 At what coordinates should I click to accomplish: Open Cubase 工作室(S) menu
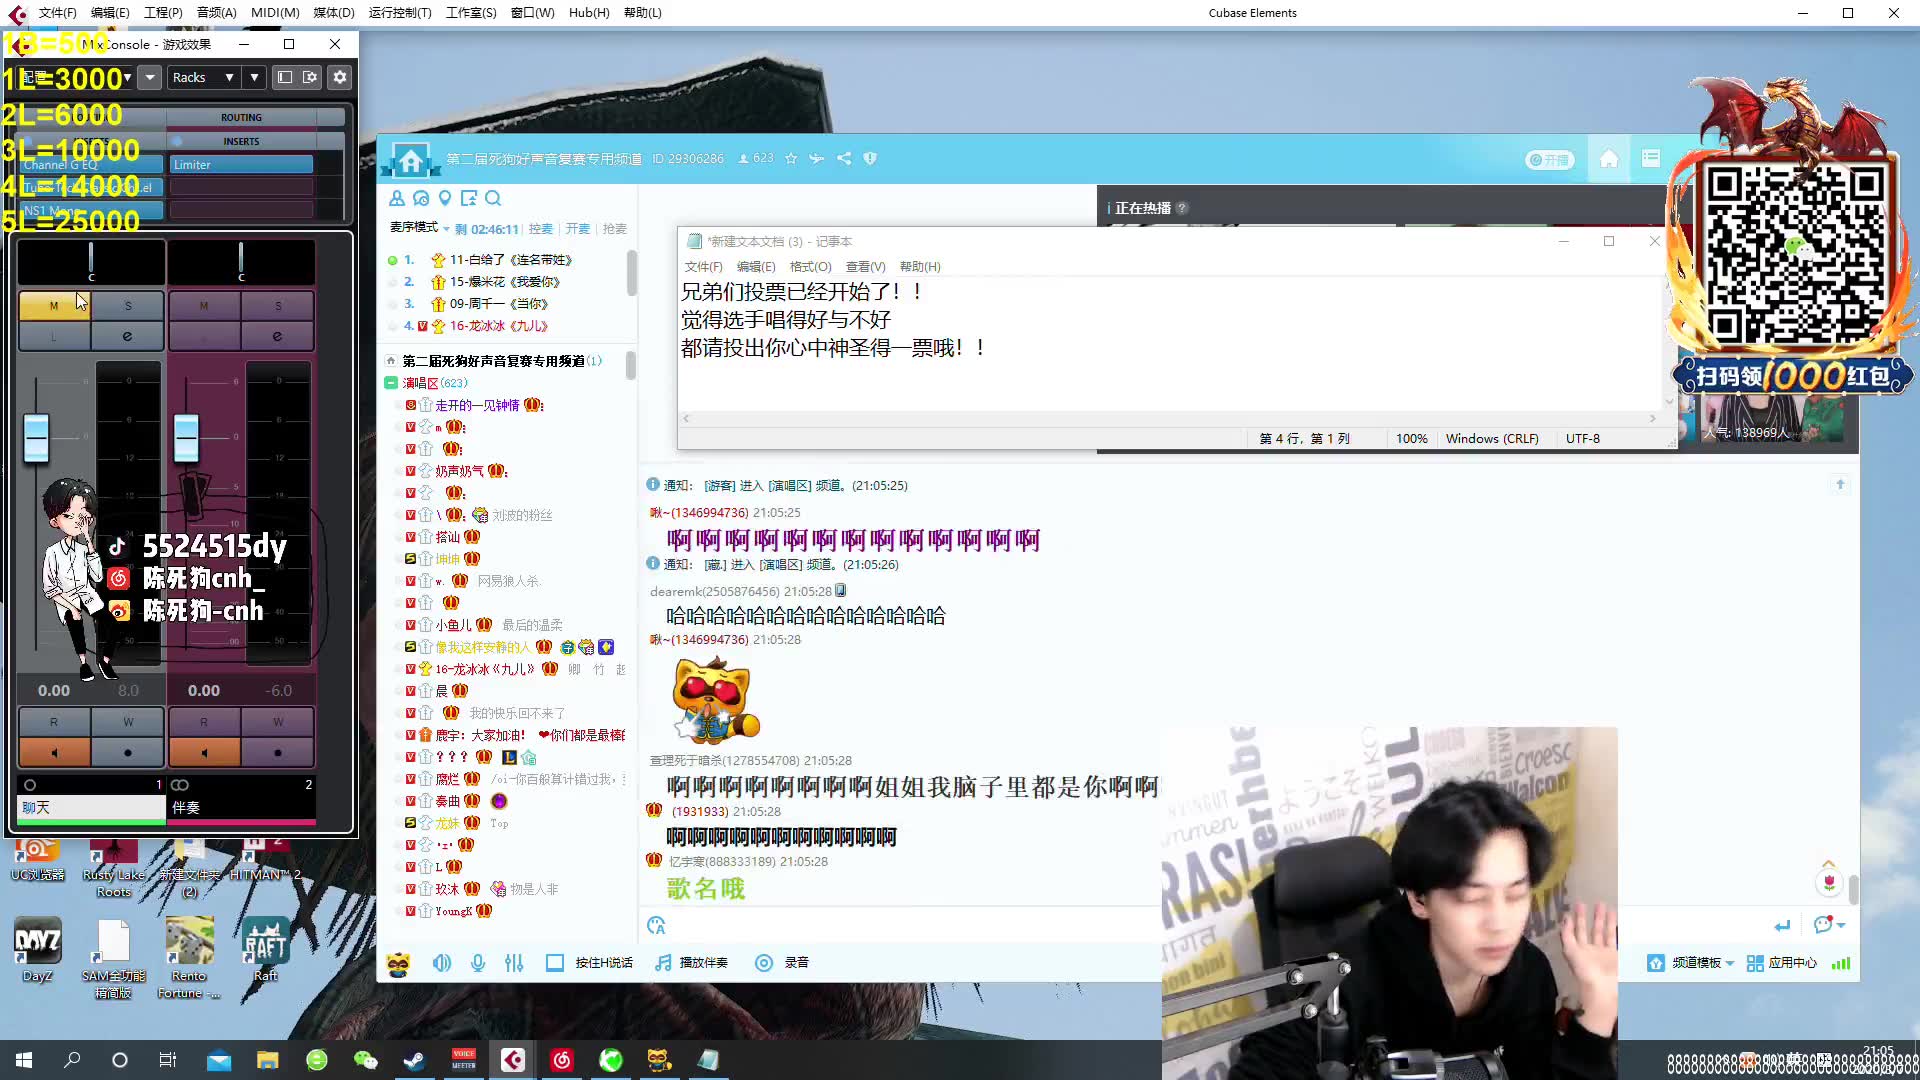pyautogui.click(x=471, y=13)
